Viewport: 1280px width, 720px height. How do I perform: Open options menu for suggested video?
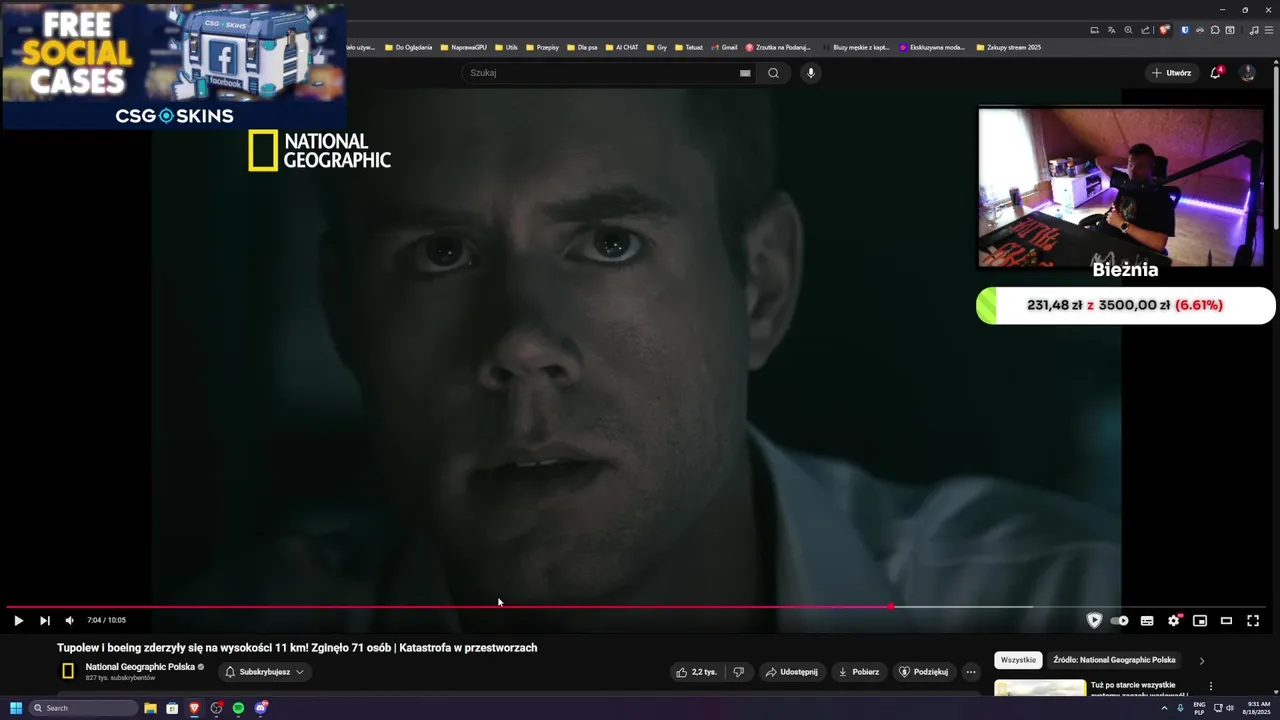[1211, 687]
